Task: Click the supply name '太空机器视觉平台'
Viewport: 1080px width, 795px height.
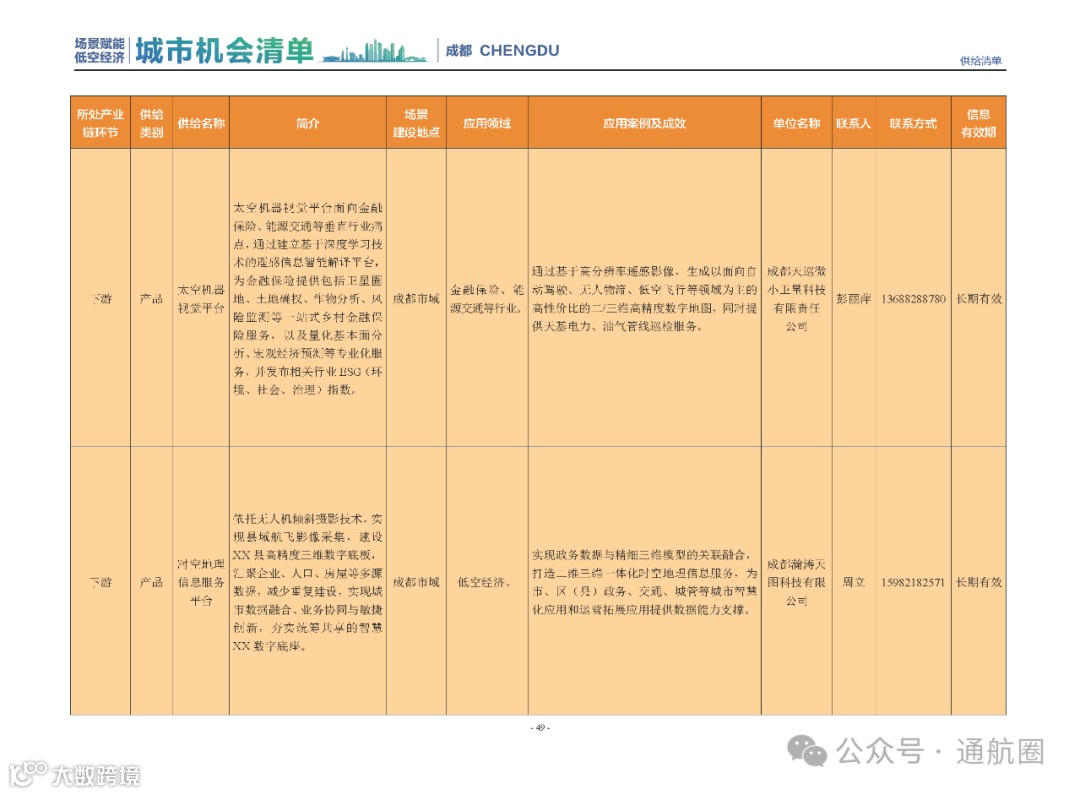Action: (201, 299)
